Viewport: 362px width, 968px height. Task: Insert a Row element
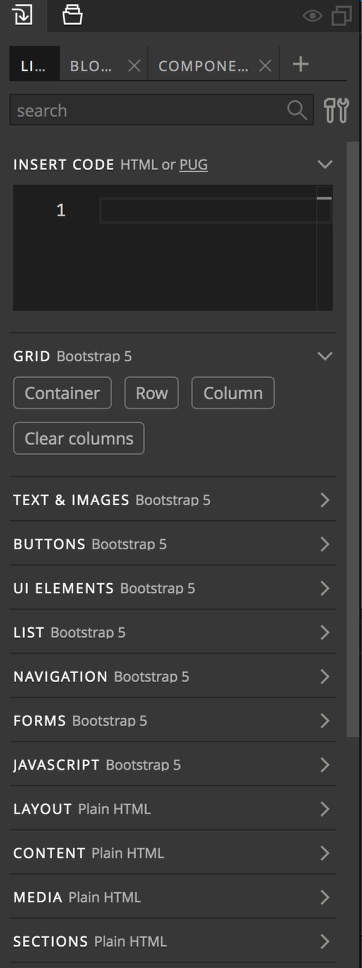point(151,393)
